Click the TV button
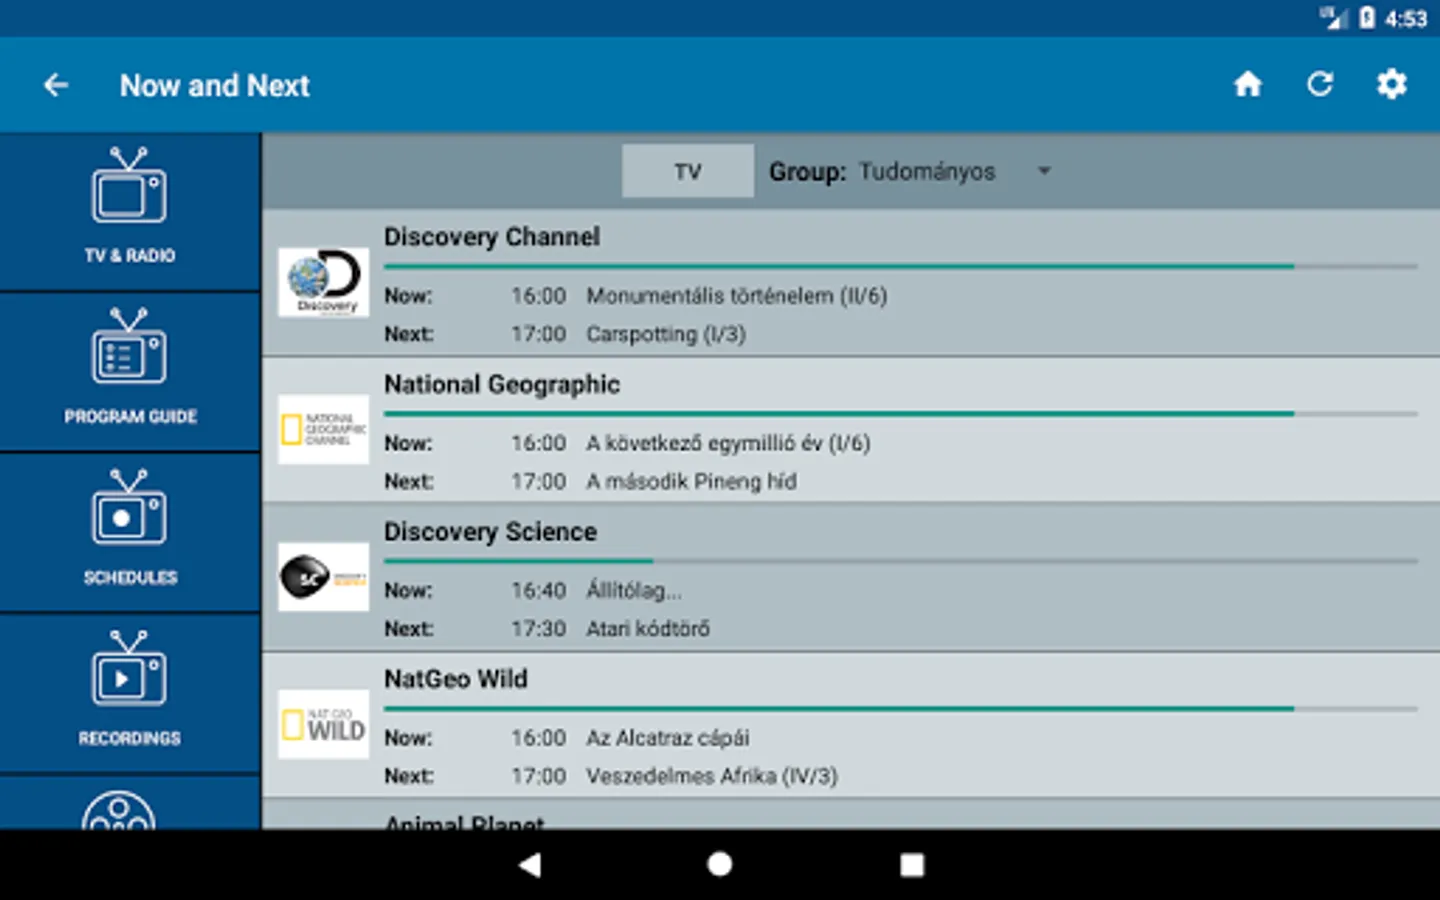Image resolution: width=1440 pixels, height=900 pixels. pos(688,171)
